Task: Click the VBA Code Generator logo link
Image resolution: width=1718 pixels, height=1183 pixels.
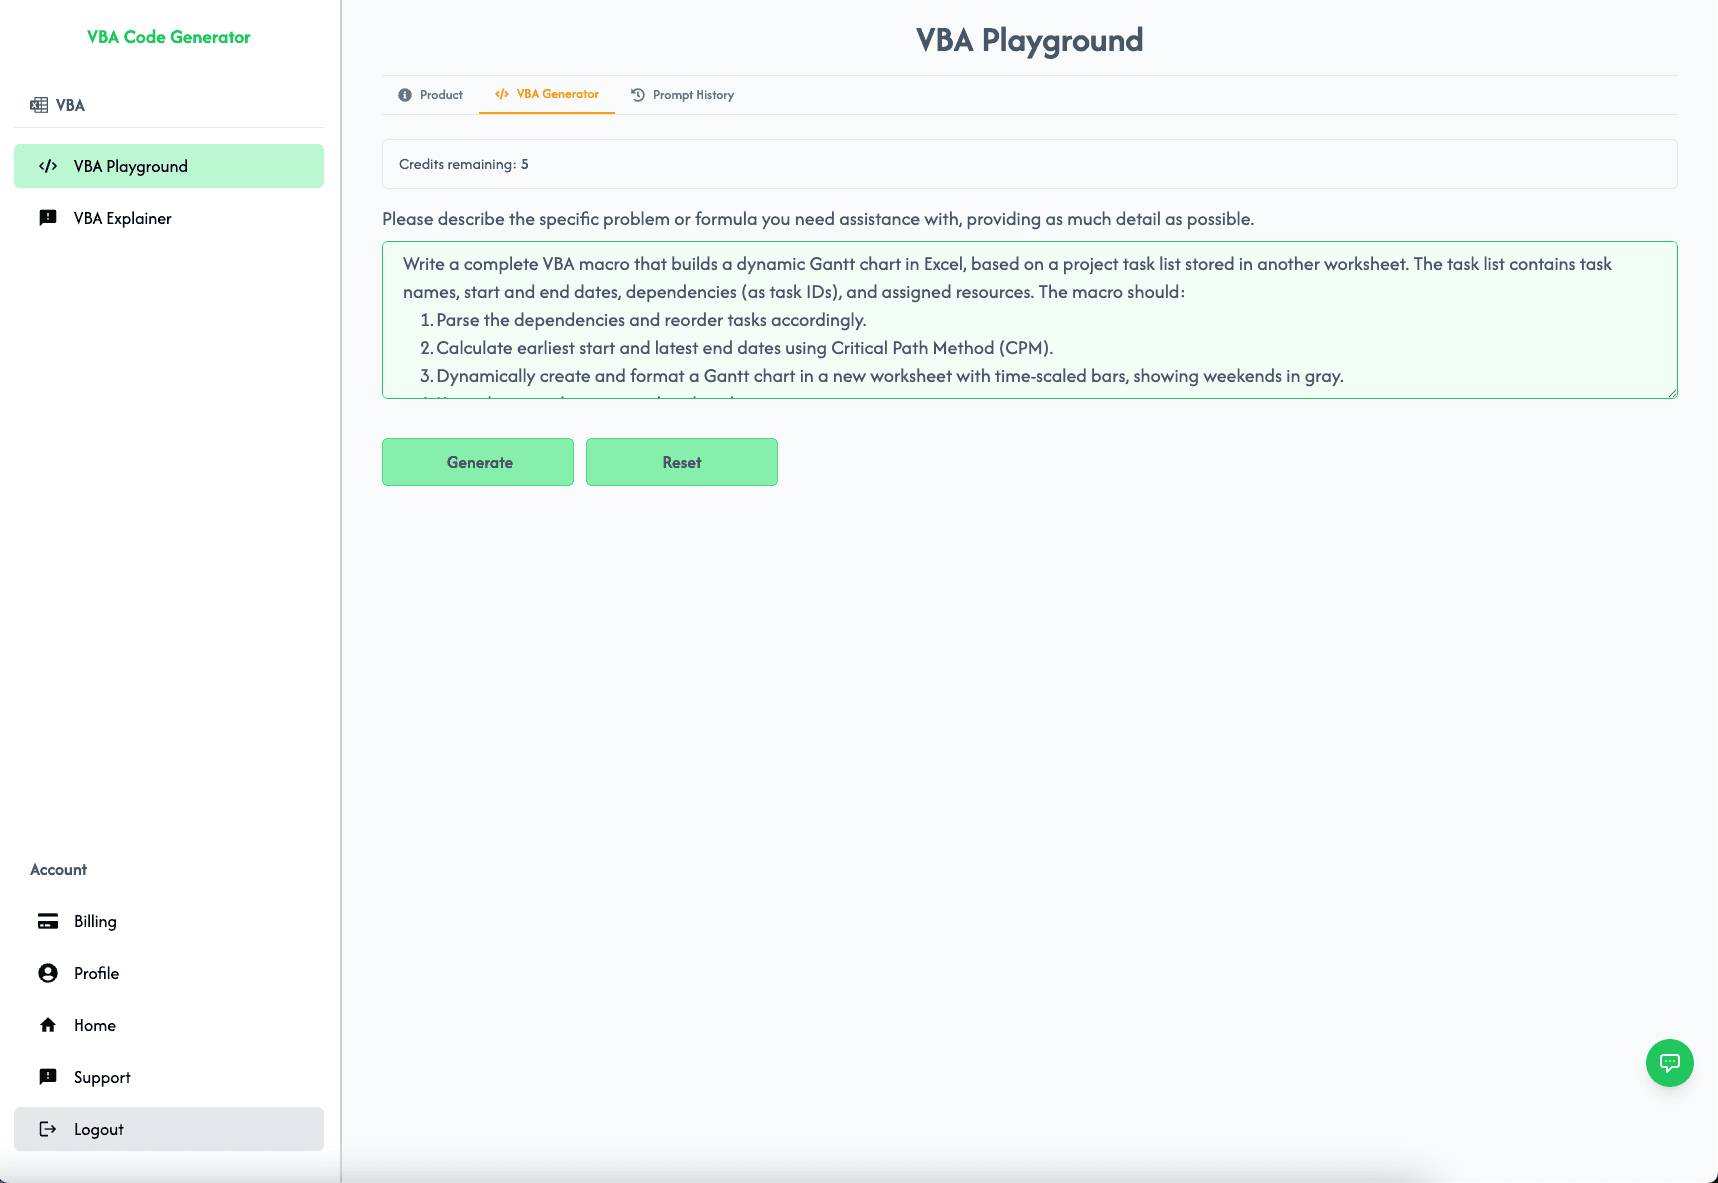Action: point(168,37)
